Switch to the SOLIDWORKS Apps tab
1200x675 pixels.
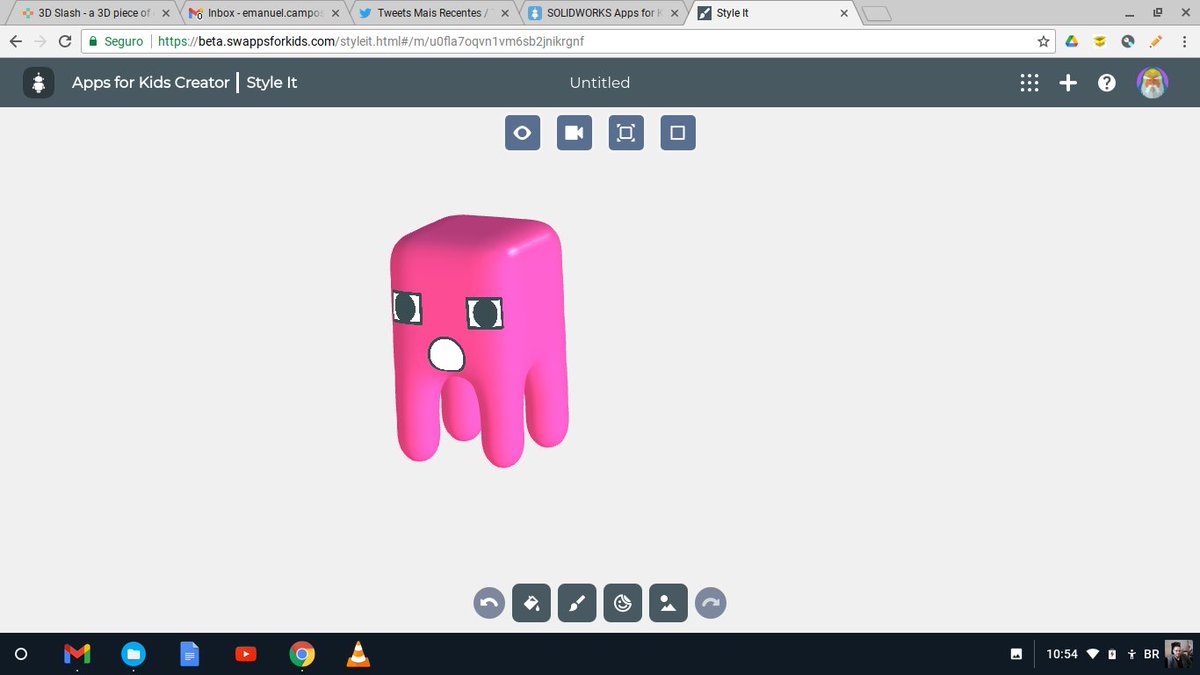[x=603, y=14]
